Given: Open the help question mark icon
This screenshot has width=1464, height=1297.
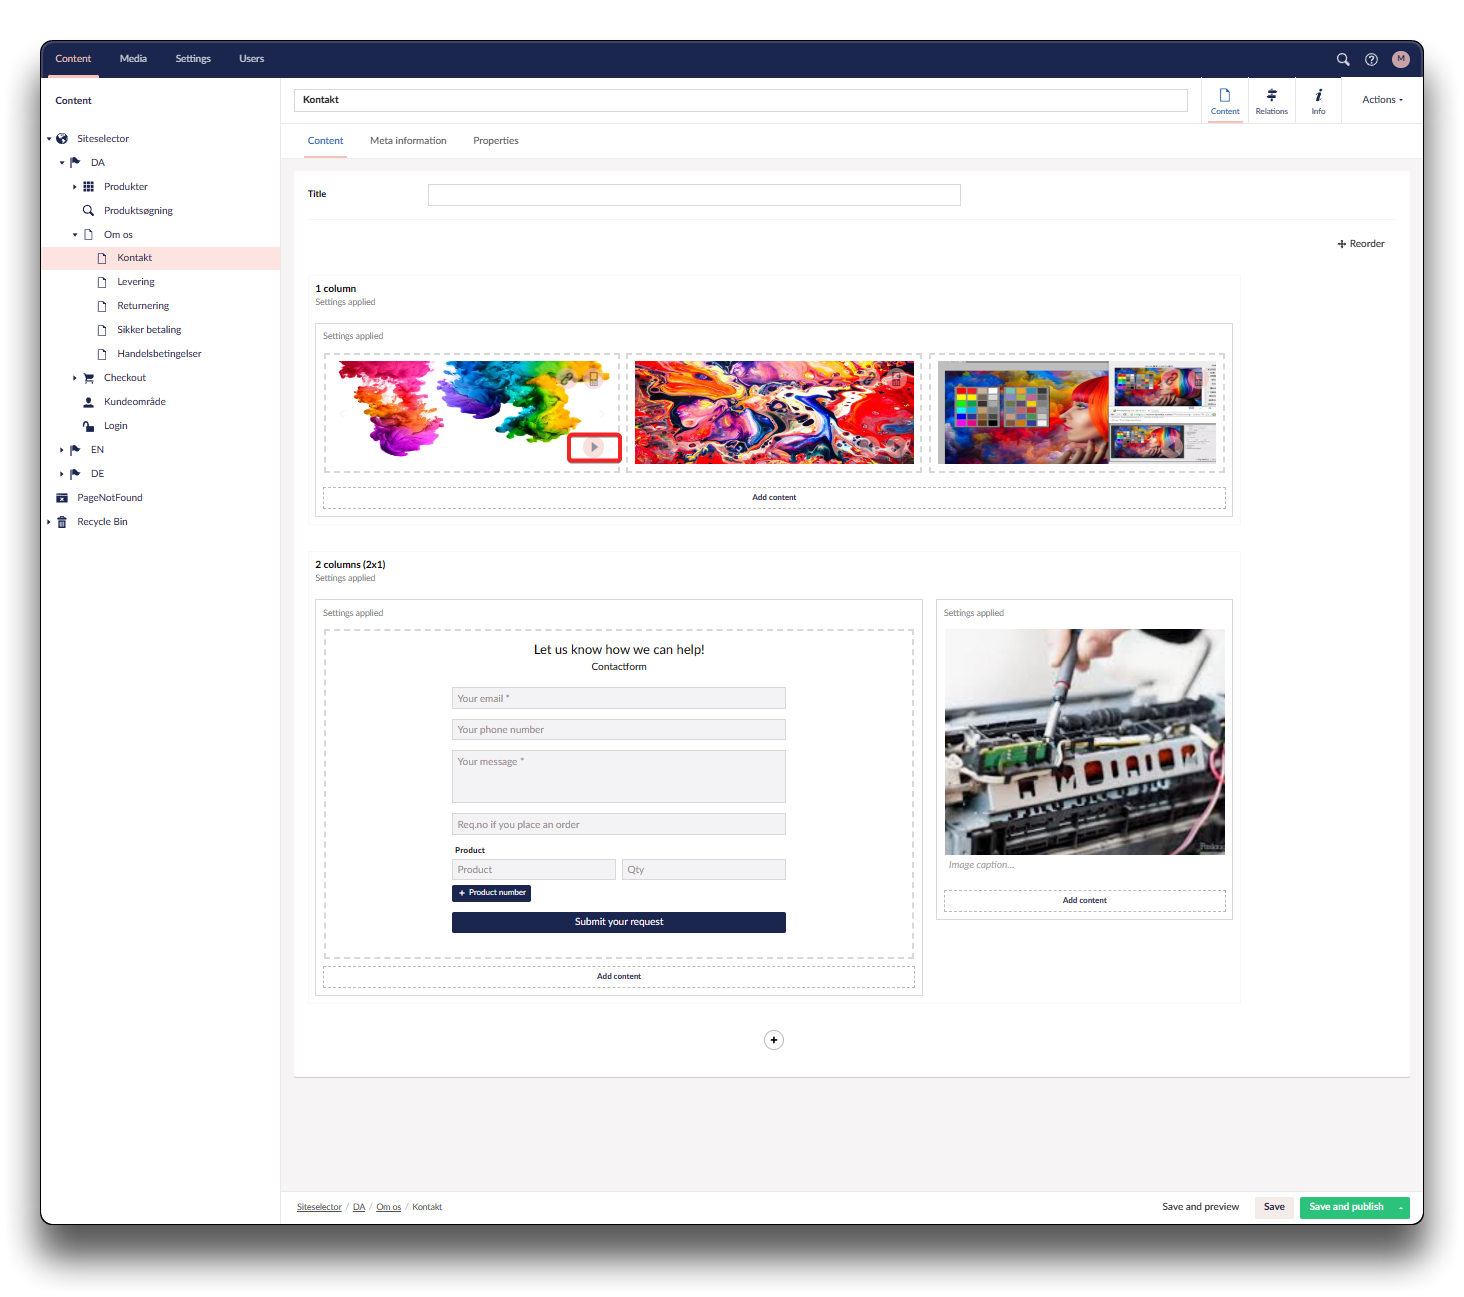Looking at the screenshot, I should (1371, 59).
